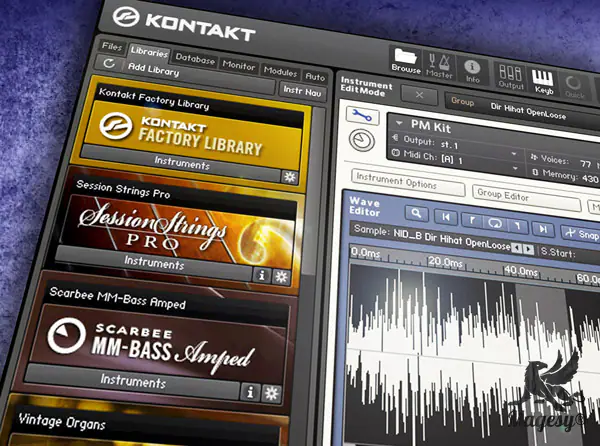This screenshot has height=446, width=600.
Task: Click the wrench edit icon
Action: pos(362,115)
